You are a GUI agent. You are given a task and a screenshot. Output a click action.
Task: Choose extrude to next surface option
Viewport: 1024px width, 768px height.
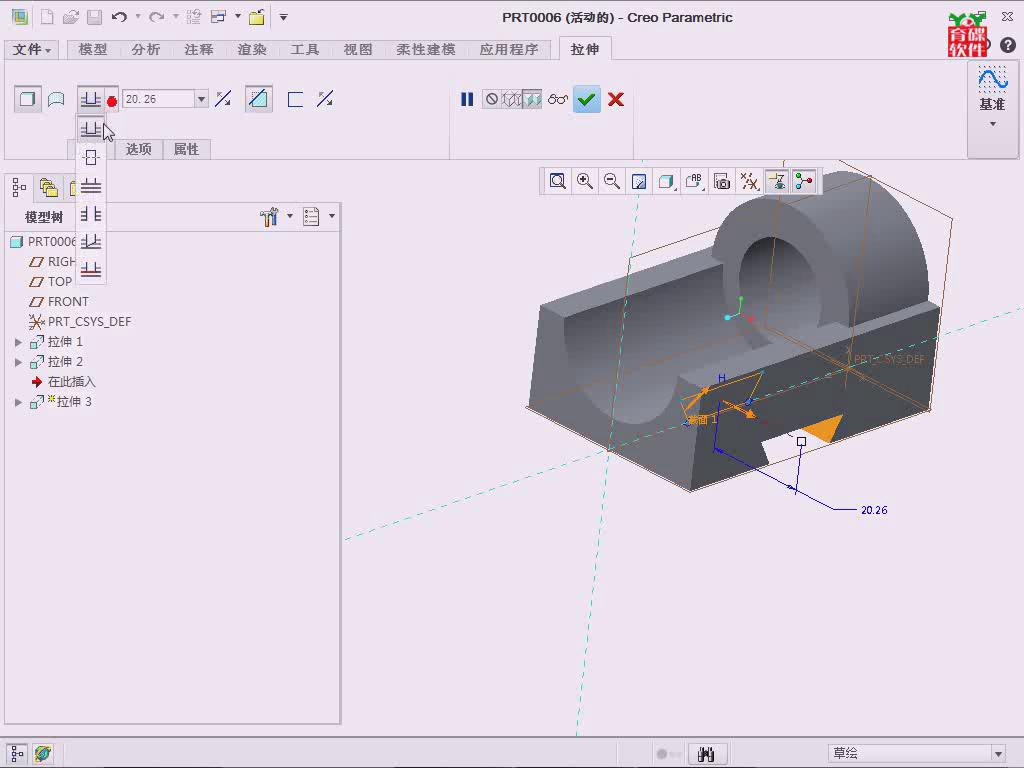tap(91, 186)
